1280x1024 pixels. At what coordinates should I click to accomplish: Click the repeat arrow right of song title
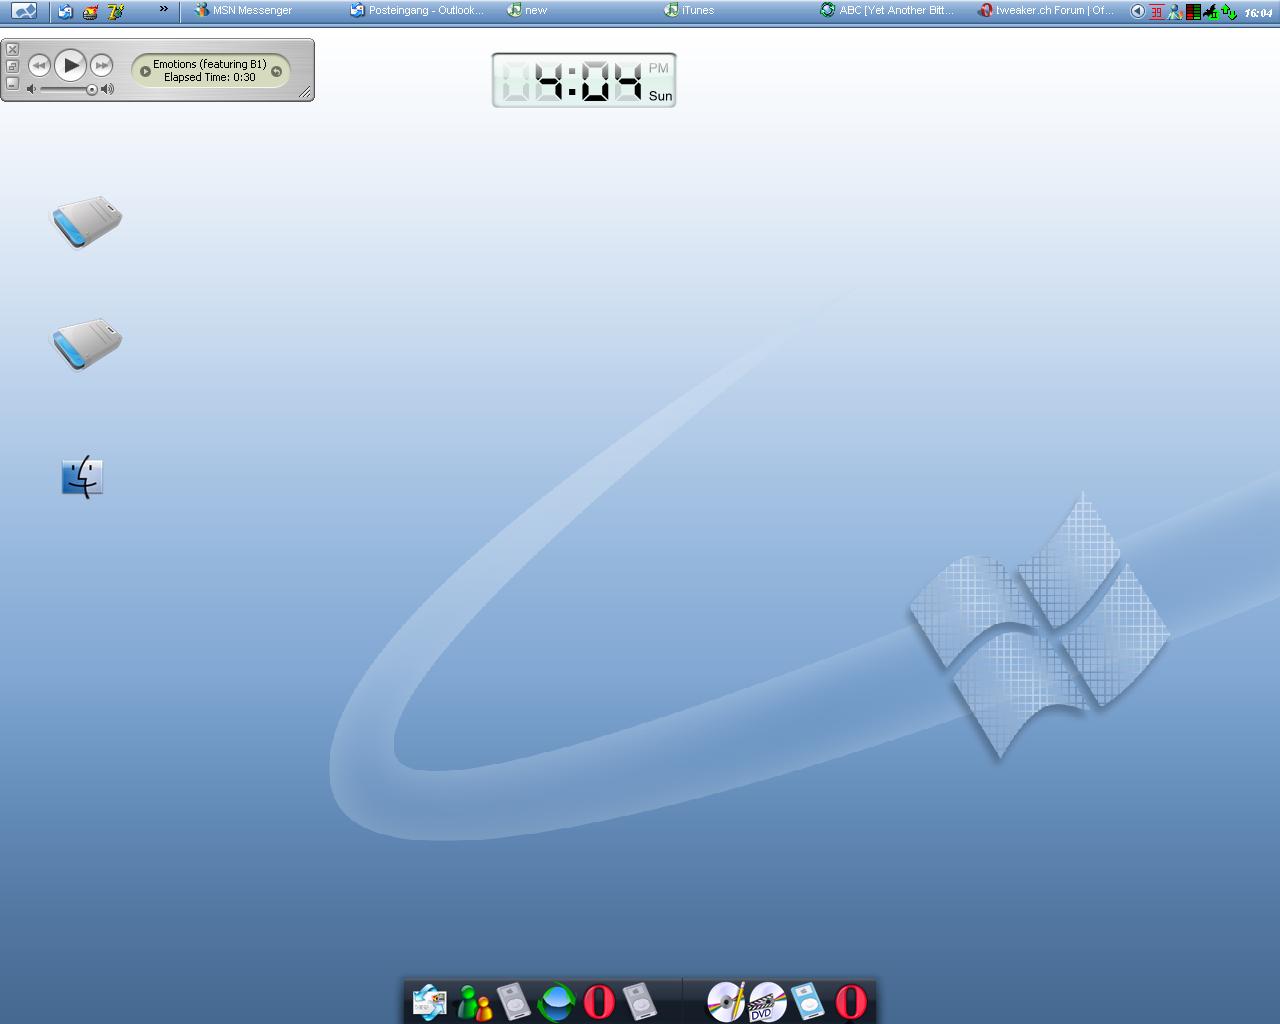[277, 71]
